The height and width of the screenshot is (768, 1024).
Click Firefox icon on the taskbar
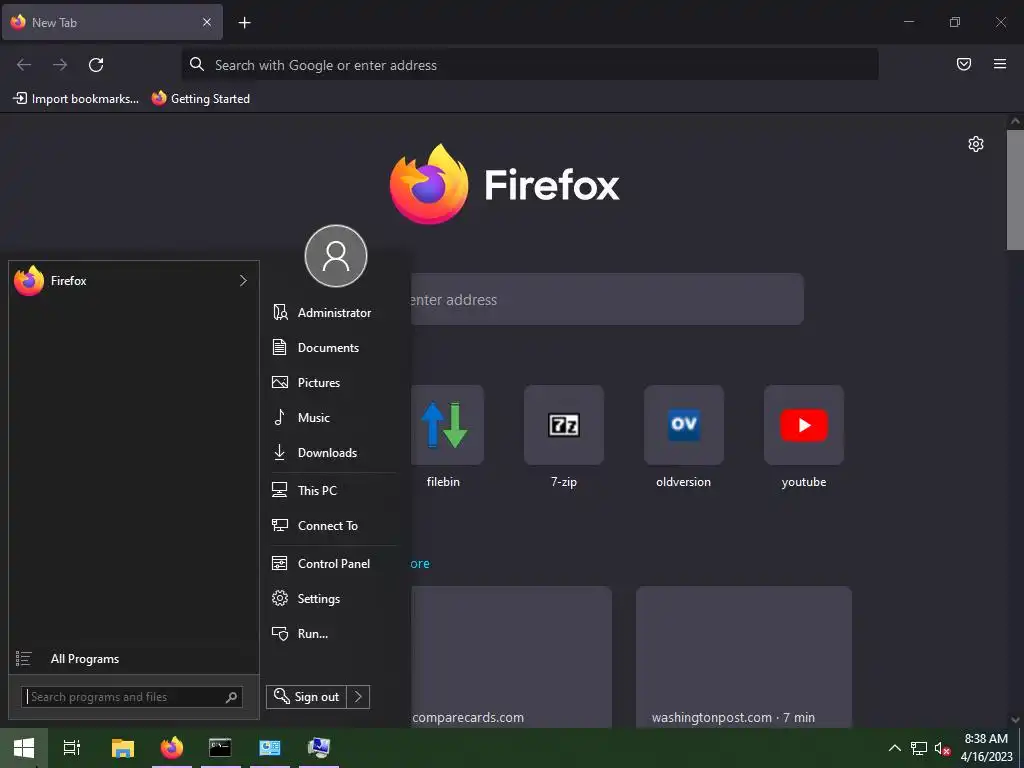pos(172,748)
